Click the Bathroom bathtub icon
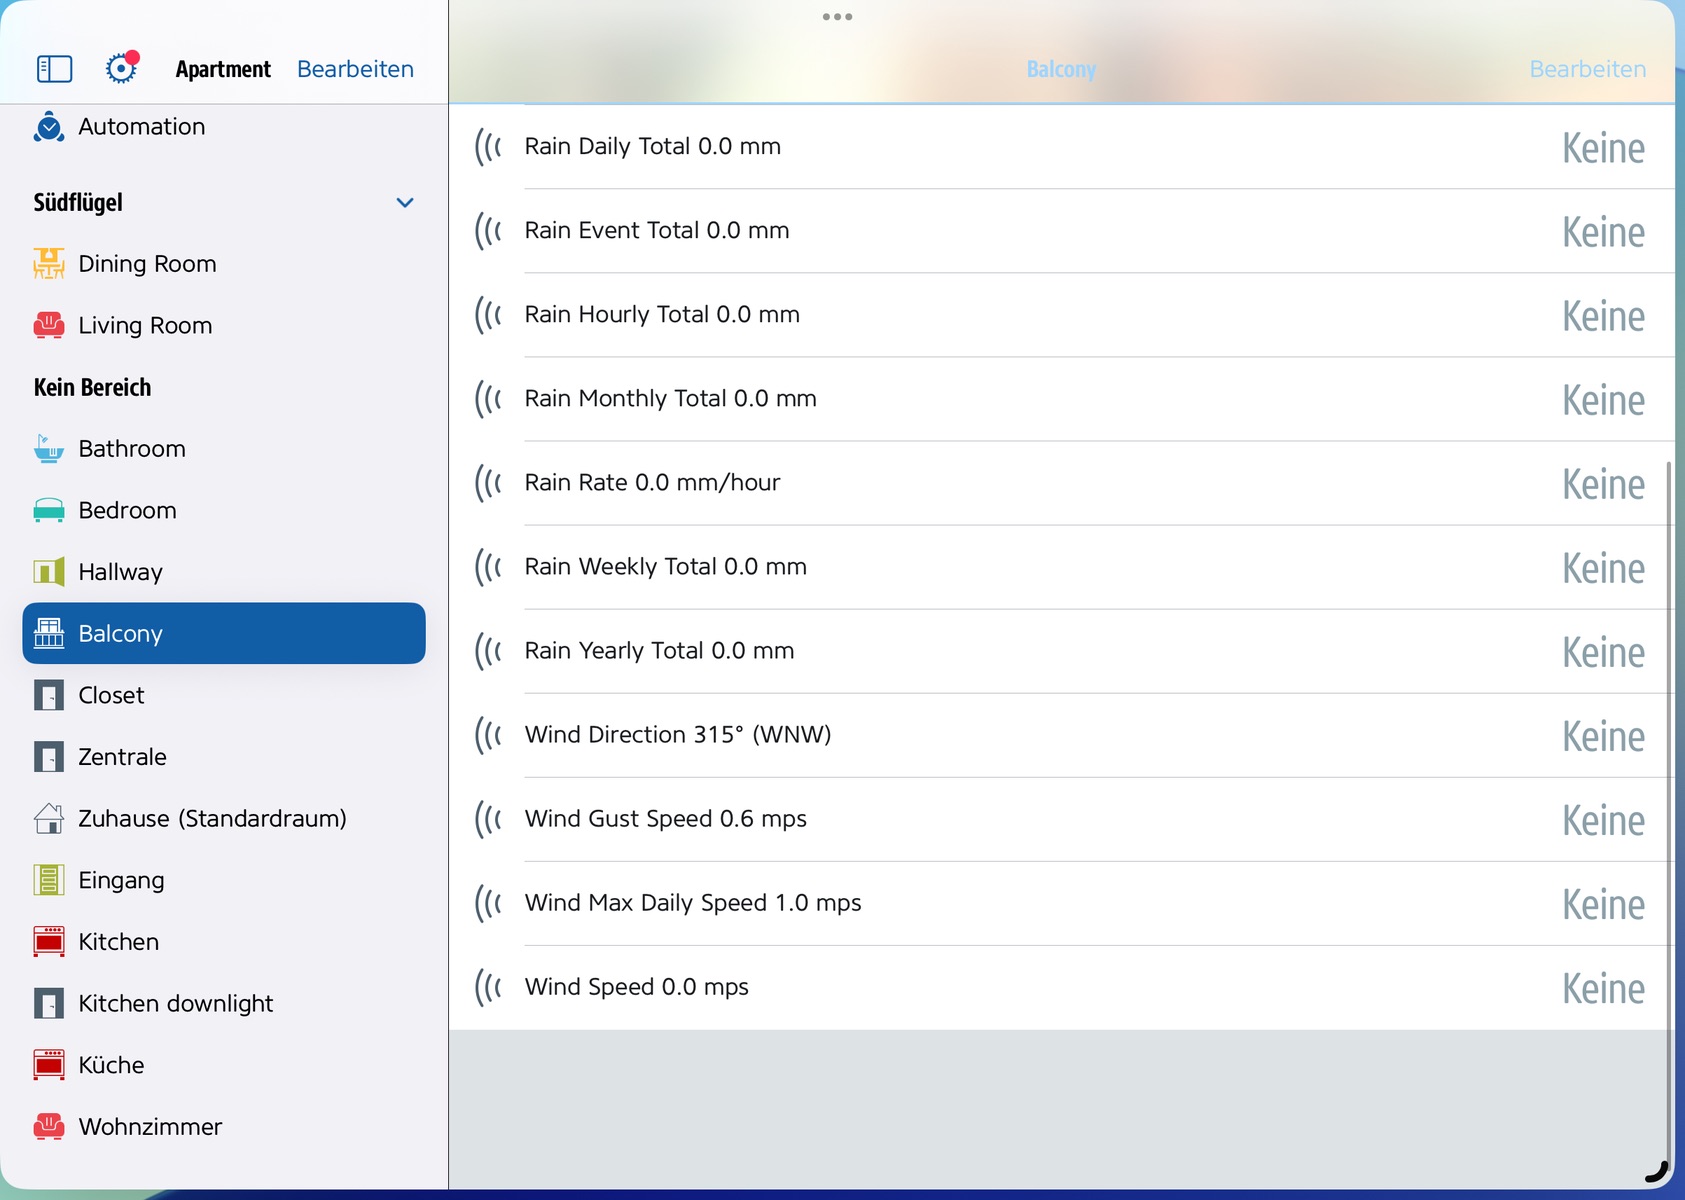Image resolution: width=1685 pixels, height=1200 pixels. click(x=49, y=449)
